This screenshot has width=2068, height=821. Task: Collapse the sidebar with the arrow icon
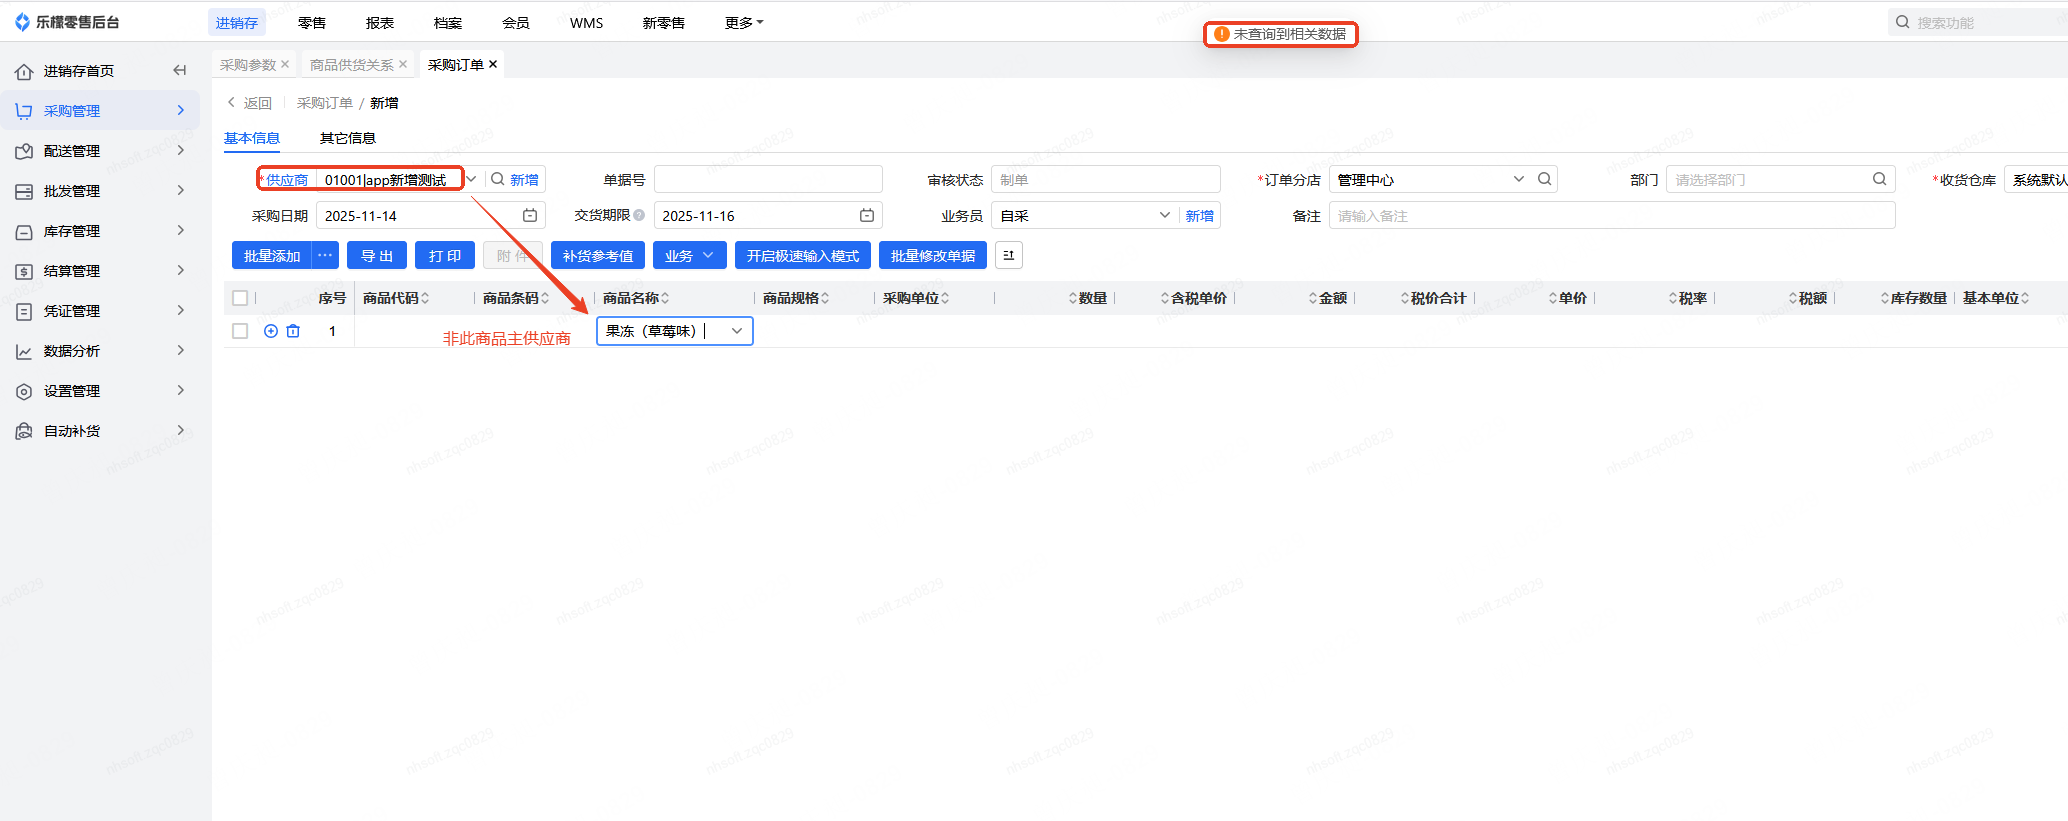click(x=180, y=70)
